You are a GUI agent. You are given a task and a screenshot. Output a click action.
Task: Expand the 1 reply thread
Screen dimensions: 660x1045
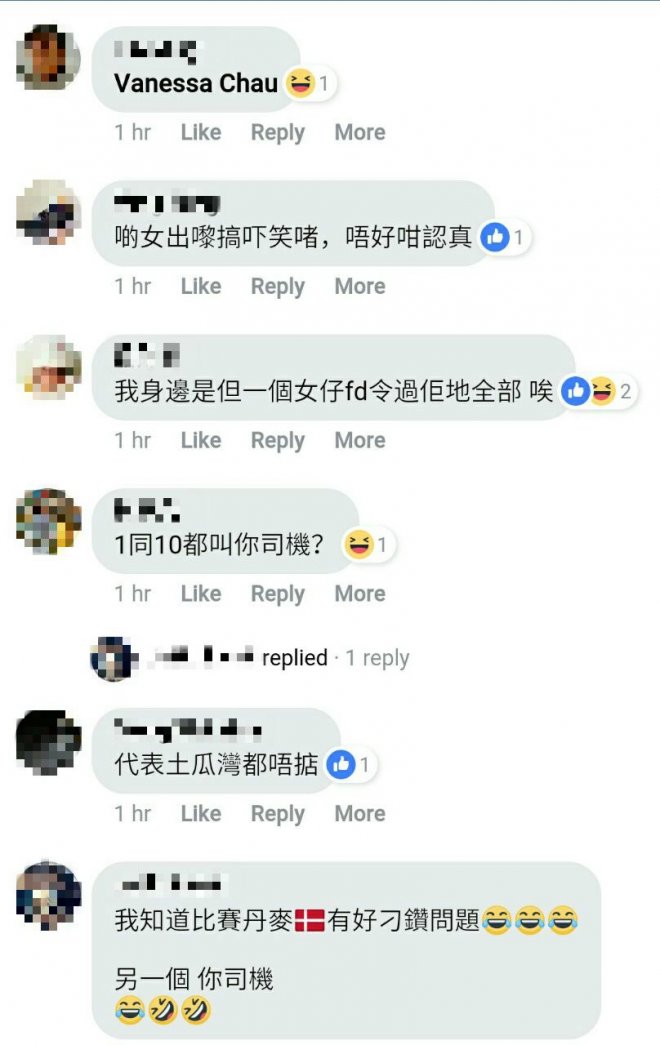[x=377, y=658]
